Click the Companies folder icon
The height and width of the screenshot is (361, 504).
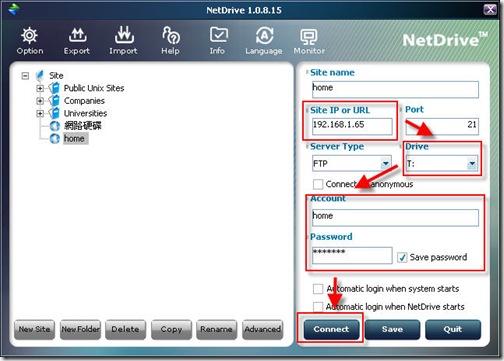coord(54,101)
